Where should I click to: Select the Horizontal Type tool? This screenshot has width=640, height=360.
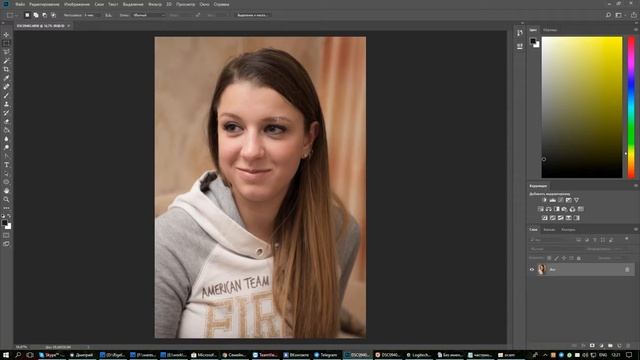pyautogui.click(x=6, y=164)
